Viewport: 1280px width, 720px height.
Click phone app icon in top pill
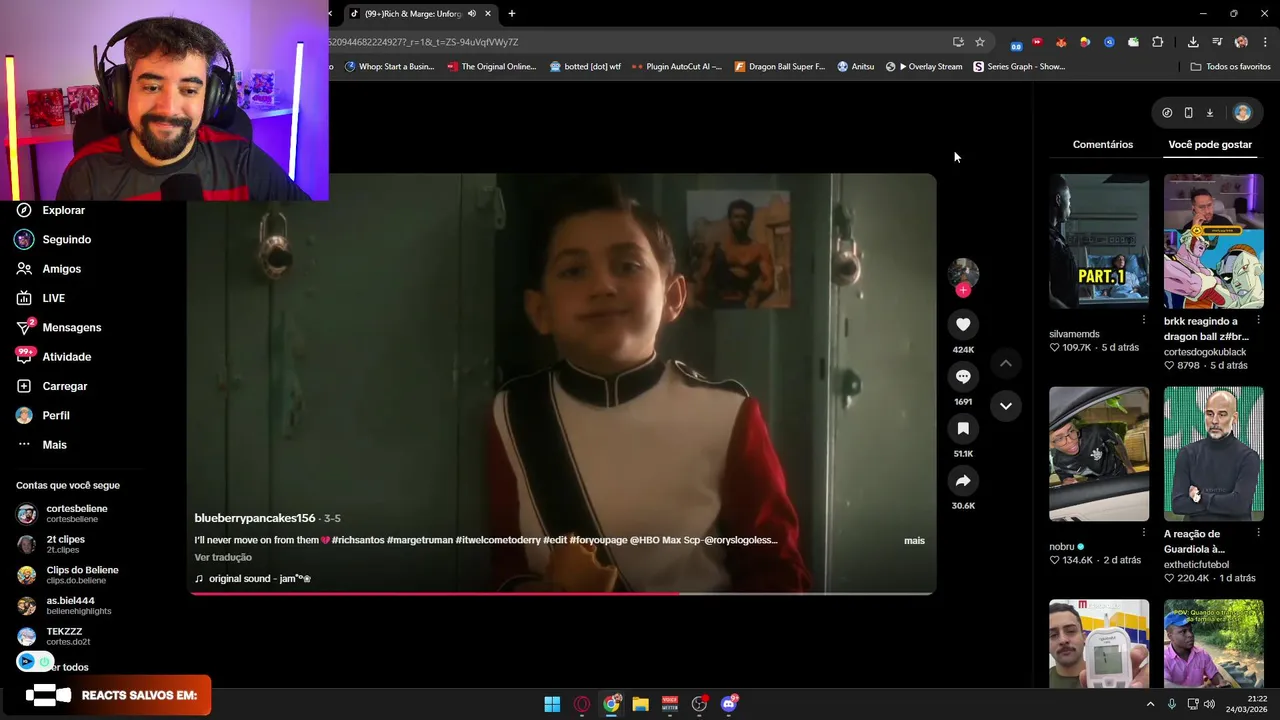(x=1188, y=113)
